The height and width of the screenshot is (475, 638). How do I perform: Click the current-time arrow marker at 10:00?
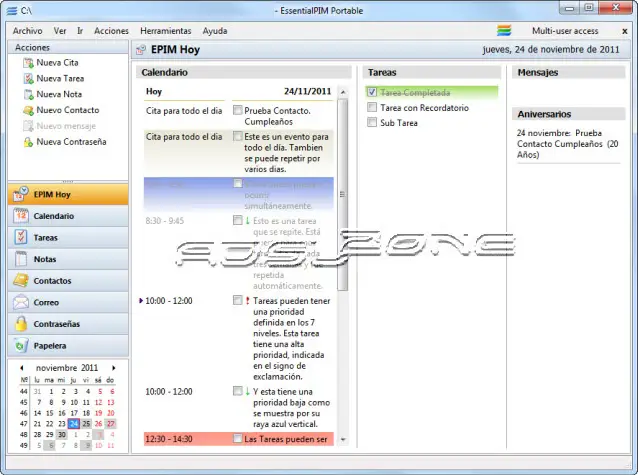click(x=141, y=301)
